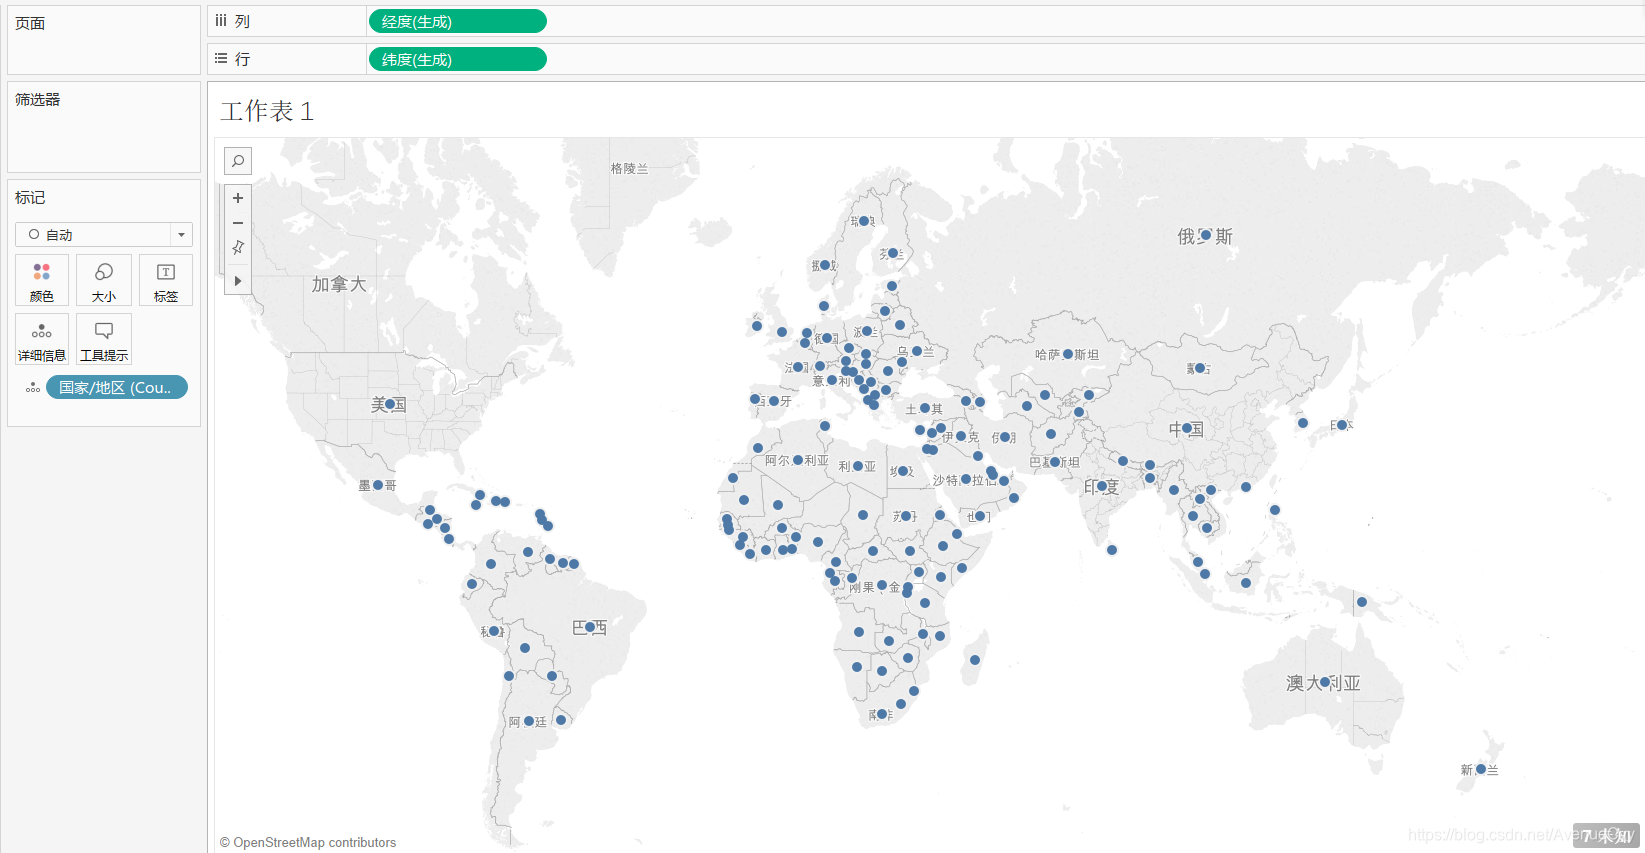1645x853 pixels.
Task: Select the 经度(生成) pill in columns
Action: (458, 21)
